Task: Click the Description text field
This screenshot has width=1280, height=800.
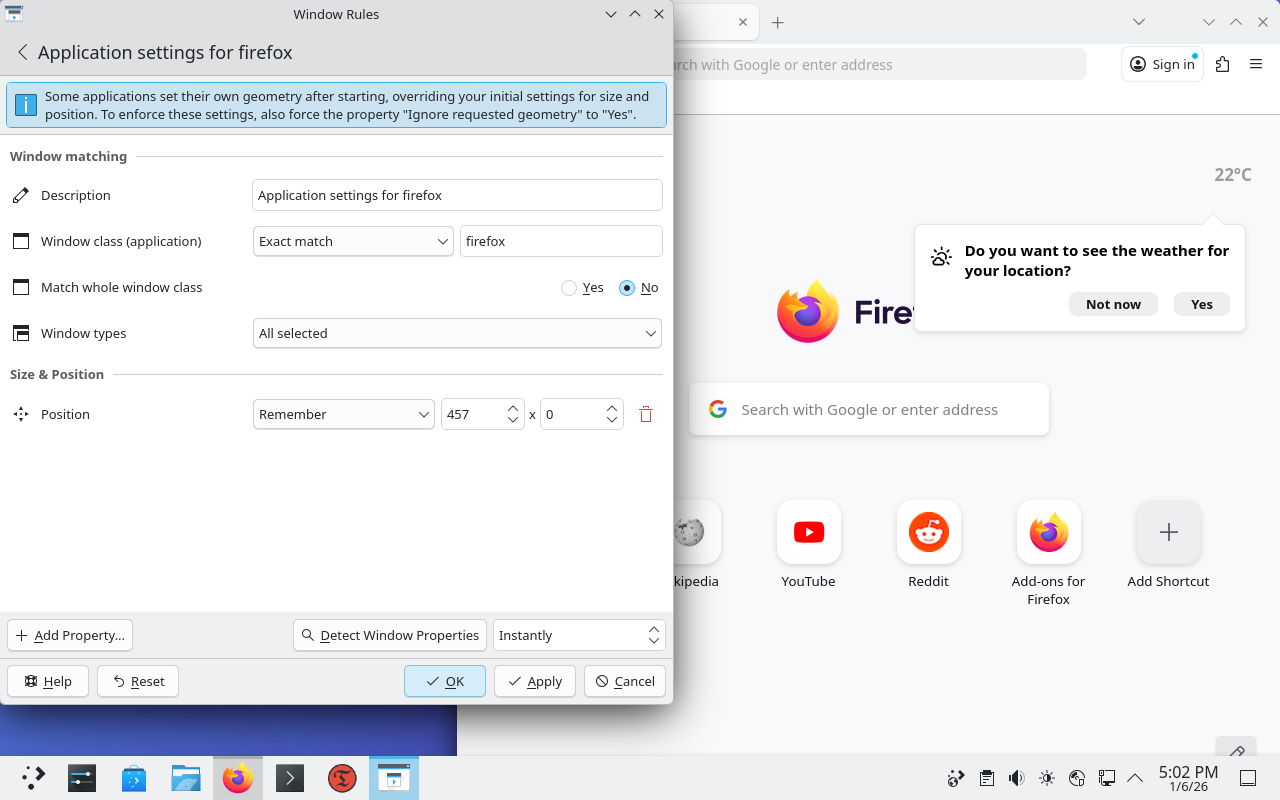Action: tap(457, 195)
